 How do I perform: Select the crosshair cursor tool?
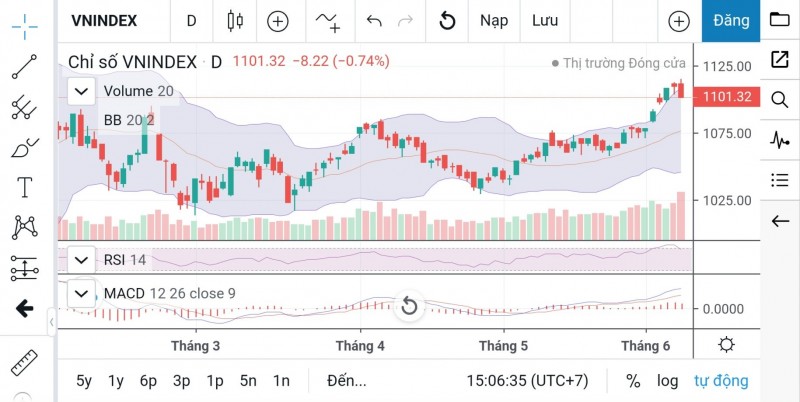point(24,26)
